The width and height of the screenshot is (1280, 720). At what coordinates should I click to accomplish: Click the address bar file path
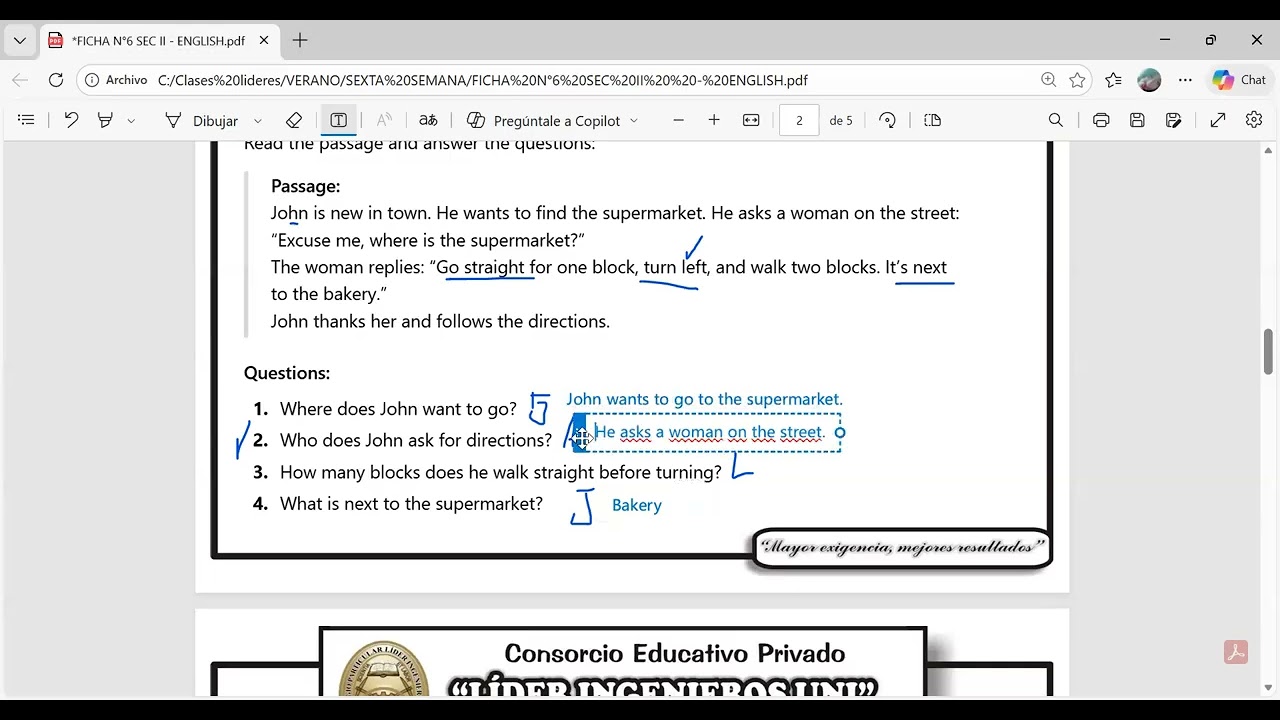coord(483,80)
